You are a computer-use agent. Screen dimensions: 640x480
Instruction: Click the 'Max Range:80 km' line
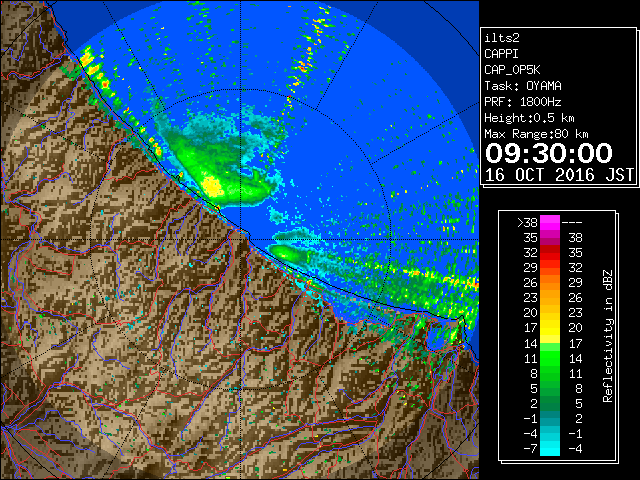(x=536, y=134)
